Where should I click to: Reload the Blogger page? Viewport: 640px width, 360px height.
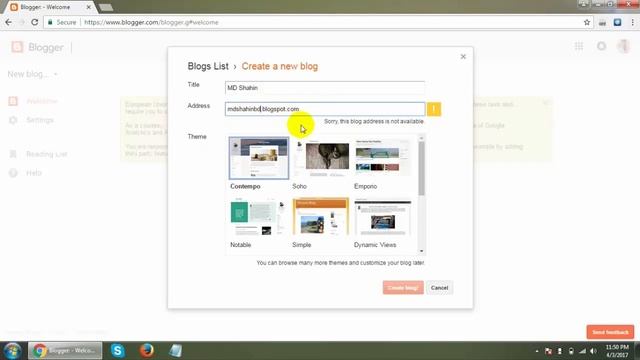tap(35, 22)
